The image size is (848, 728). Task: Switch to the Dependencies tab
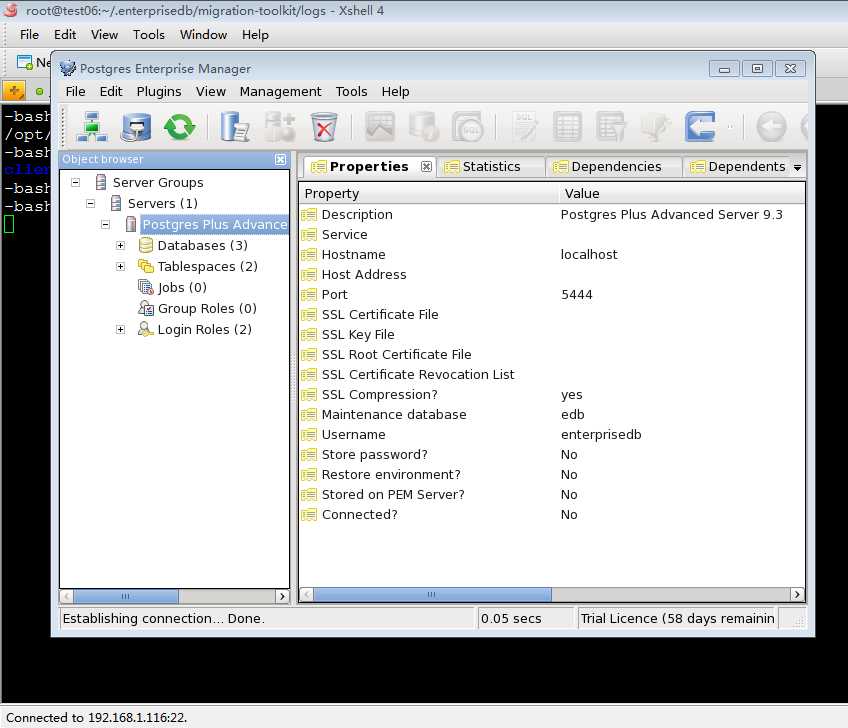click(616, 167)
